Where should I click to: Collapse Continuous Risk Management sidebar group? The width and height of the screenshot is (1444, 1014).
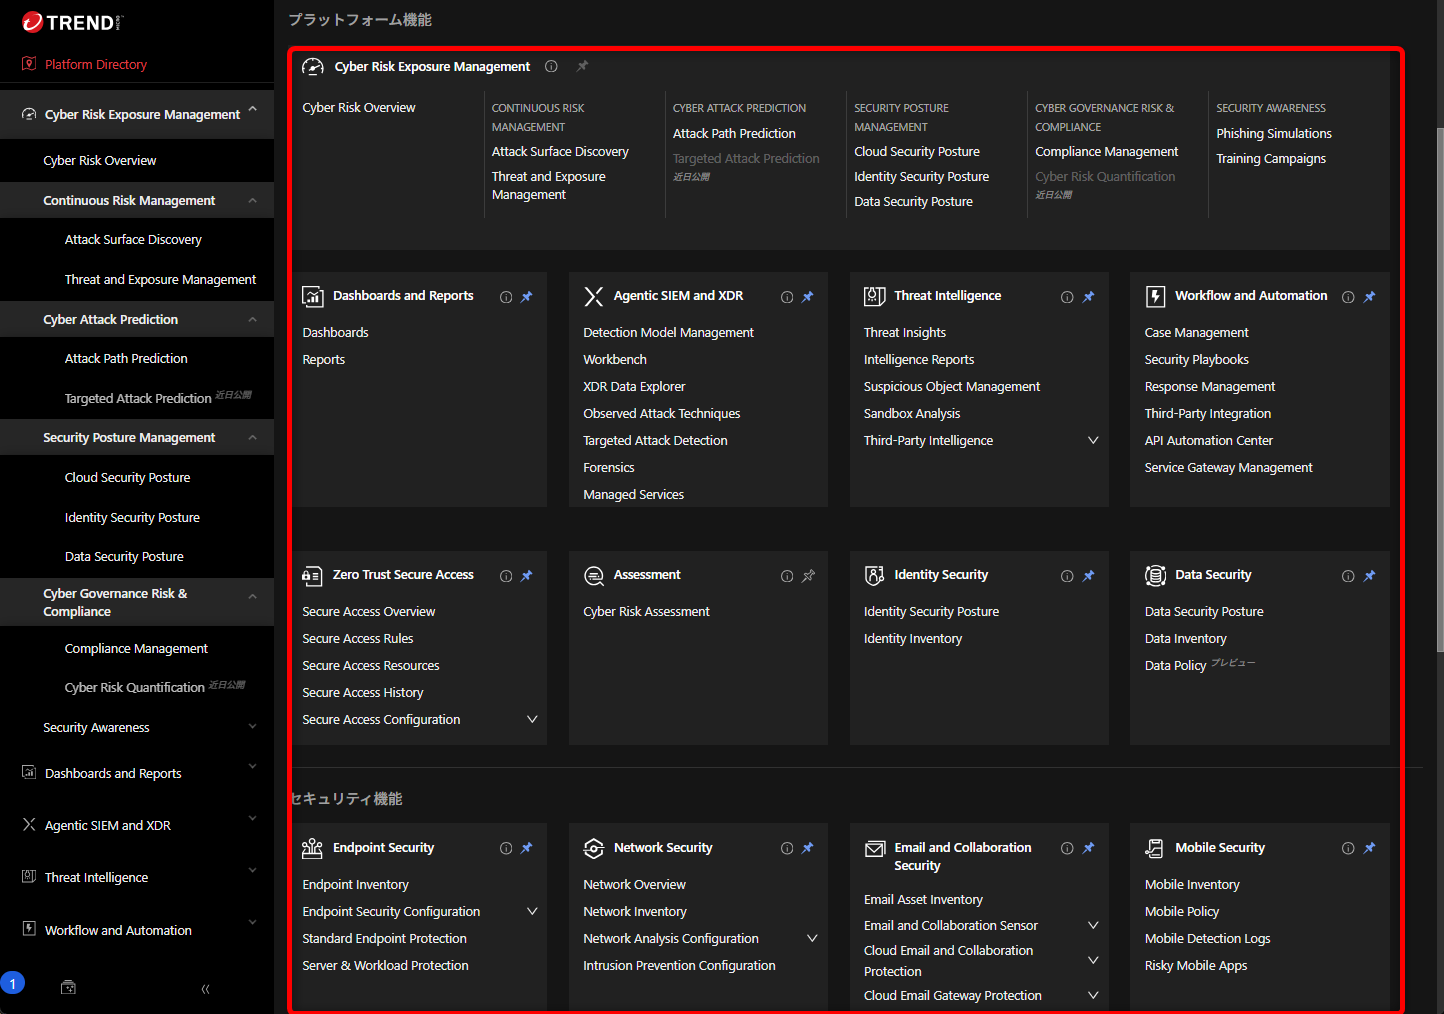[253, 201]
